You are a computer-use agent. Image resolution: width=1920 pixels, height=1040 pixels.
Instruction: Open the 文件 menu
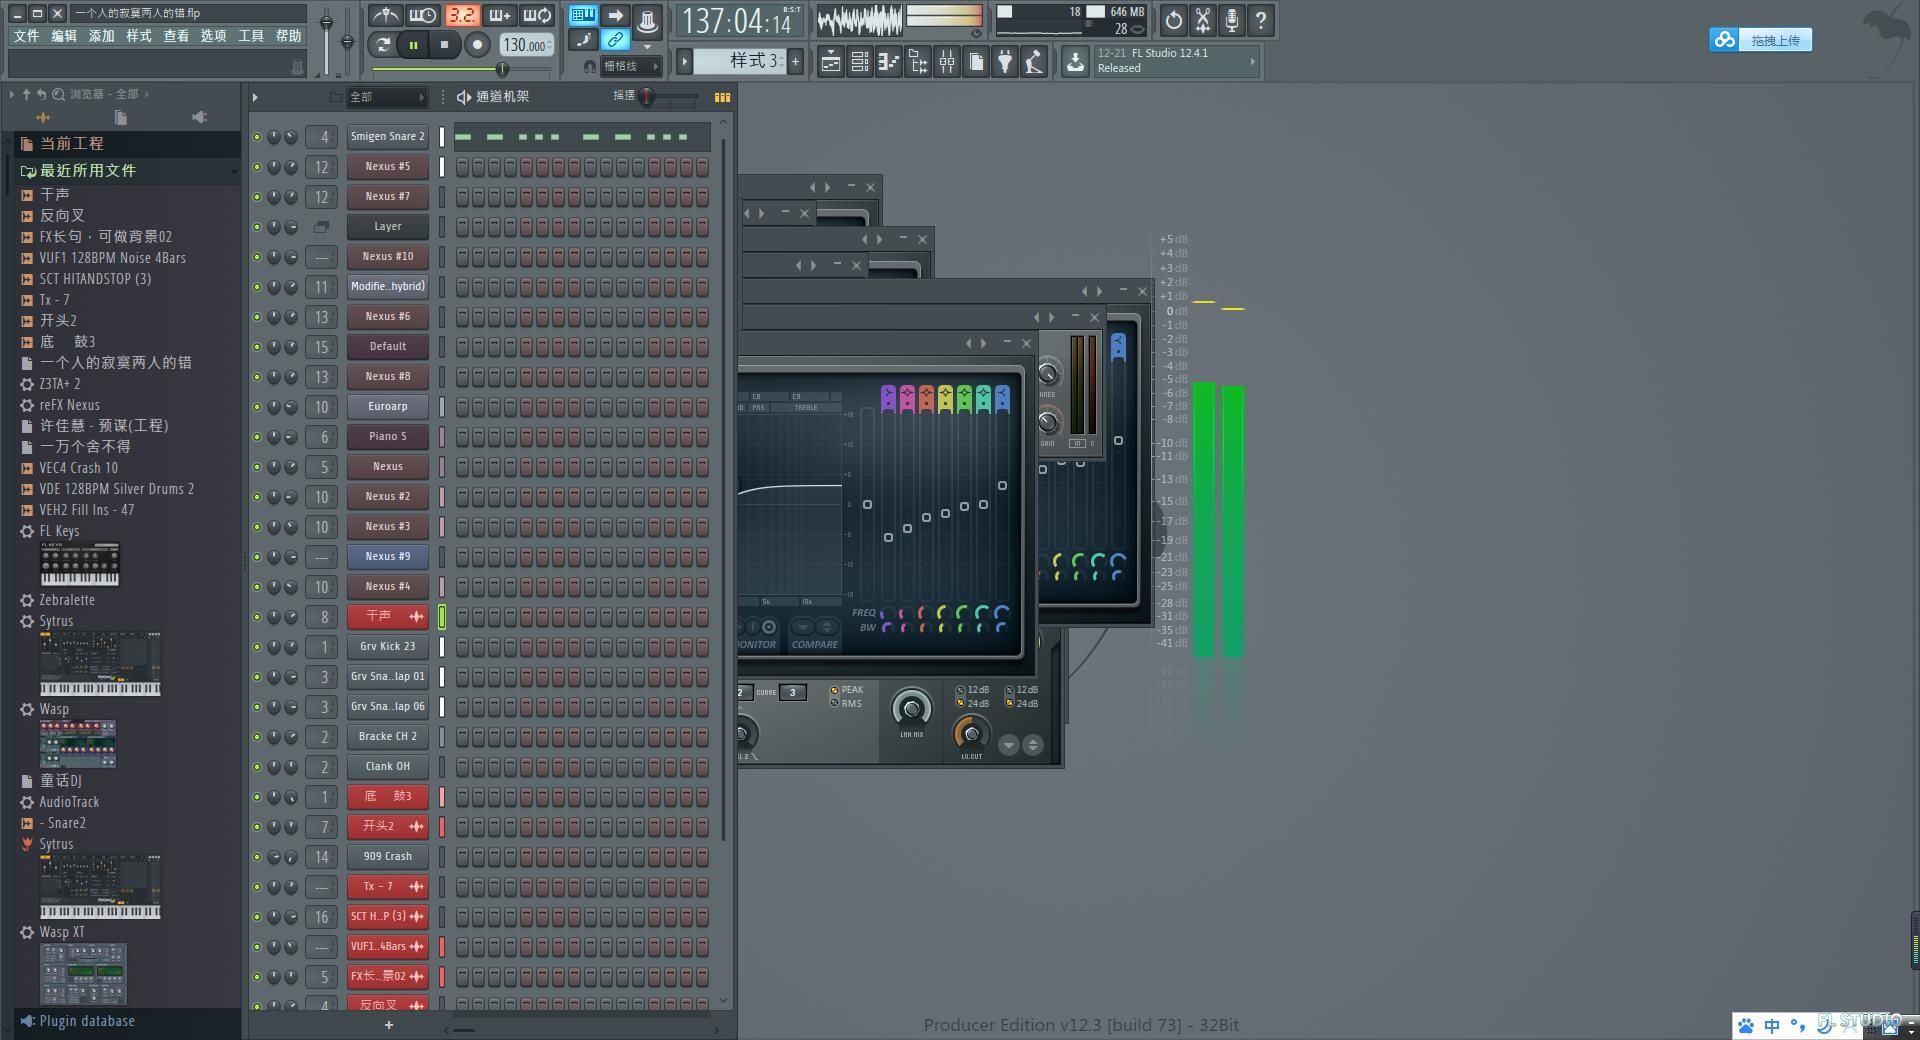pyautogui.click(x=26, y=36)
